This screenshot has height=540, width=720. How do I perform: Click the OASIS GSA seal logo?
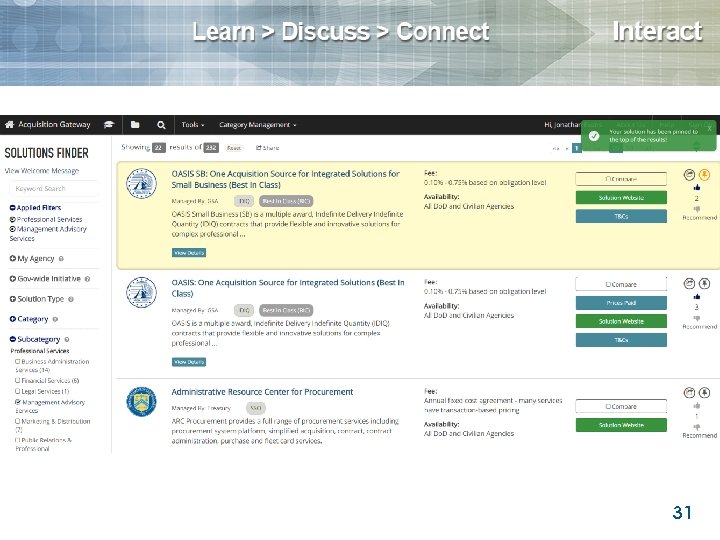(x=141, y=292)
